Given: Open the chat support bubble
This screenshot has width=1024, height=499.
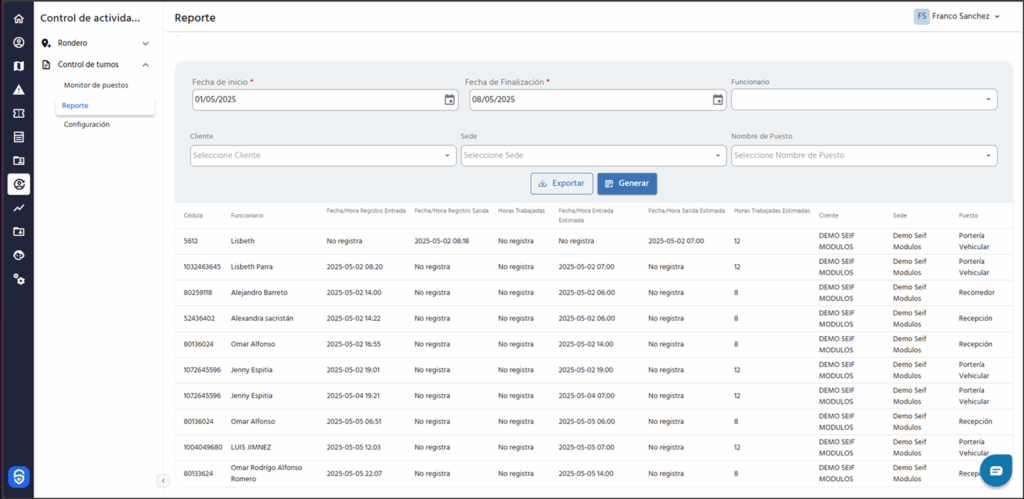Looking at the screenshot, I should click(x=996, y=471).
